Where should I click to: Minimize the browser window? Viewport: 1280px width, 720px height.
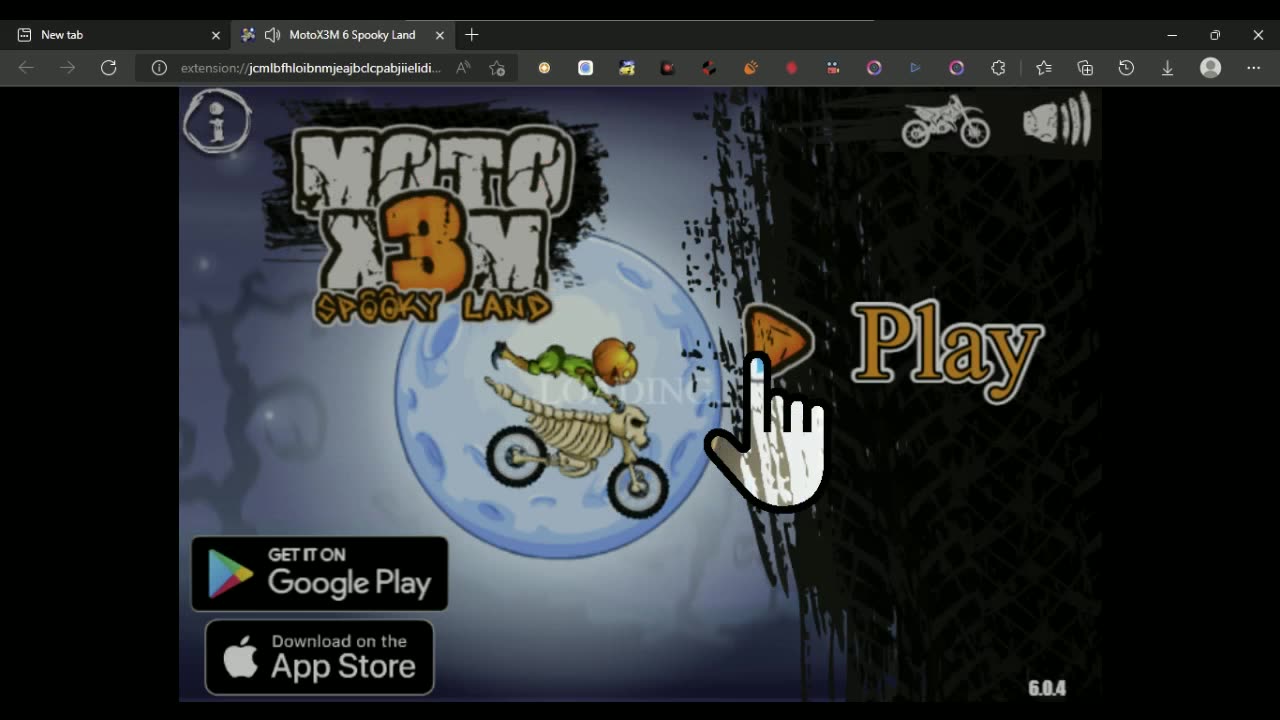point(1172,35)
